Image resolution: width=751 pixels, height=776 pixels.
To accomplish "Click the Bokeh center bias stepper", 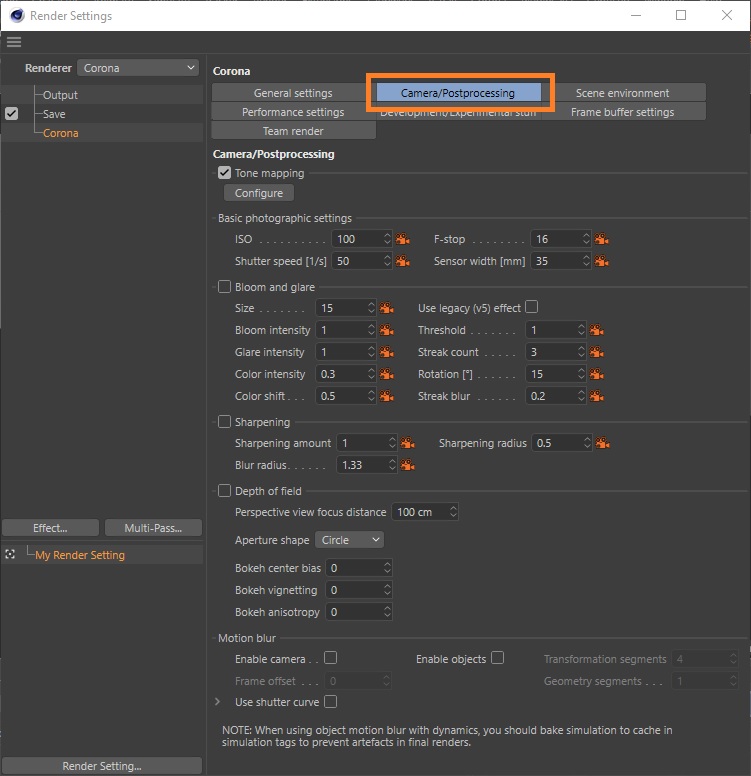I will 387,568.
